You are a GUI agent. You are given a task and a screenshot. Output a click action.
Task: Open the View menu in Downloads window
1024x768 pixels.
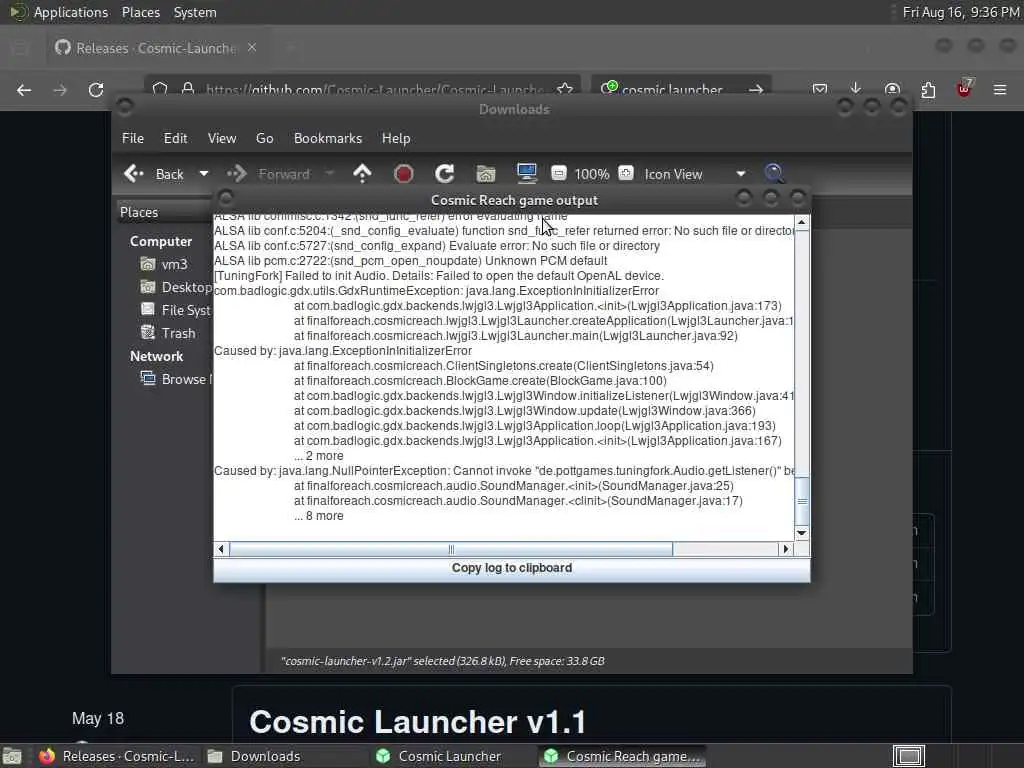[222, 138]
